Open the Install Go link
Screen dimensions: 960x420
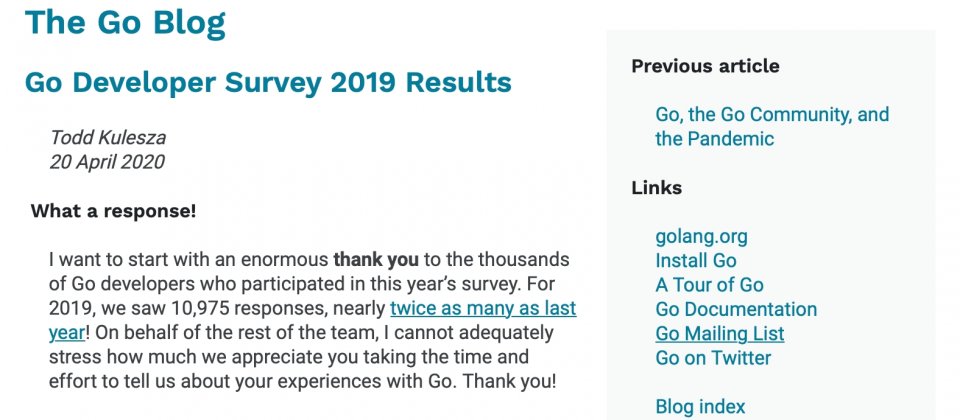pyautogui.click(x=696, y=260)
